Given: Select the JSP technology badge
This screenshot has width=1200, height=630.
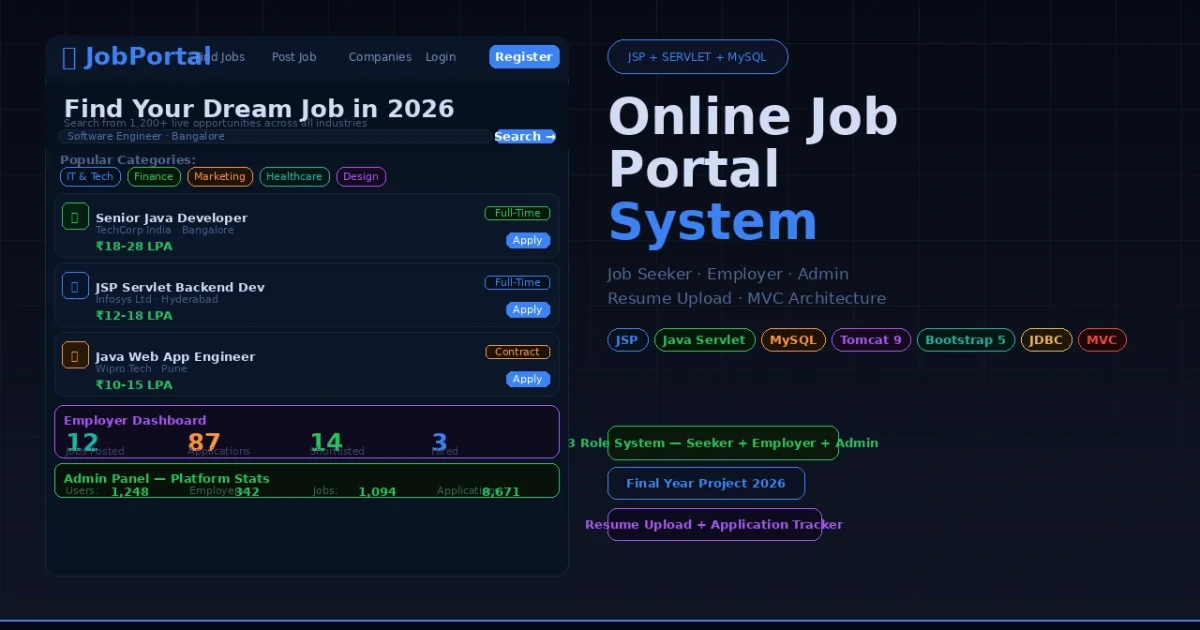Looking at the screenshot, I should click(627, 339).
